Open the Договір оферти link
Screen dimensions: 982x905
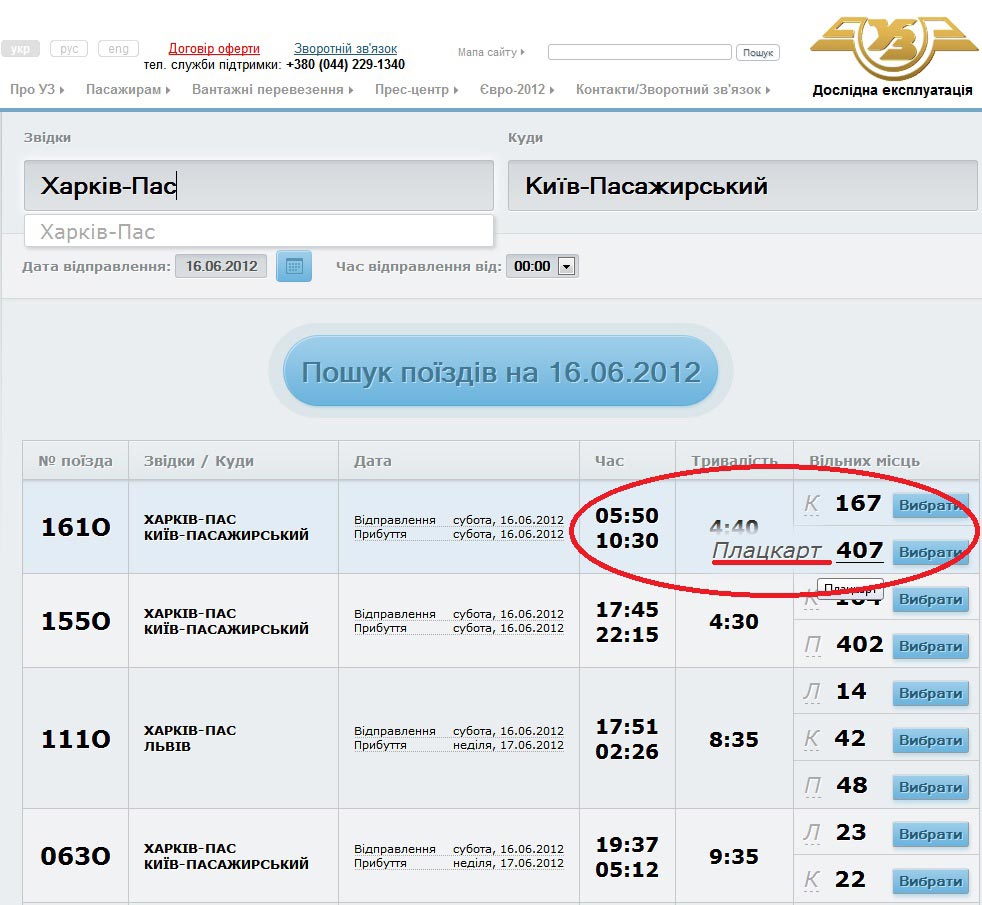pyautogui.click(x=214, y=49)
